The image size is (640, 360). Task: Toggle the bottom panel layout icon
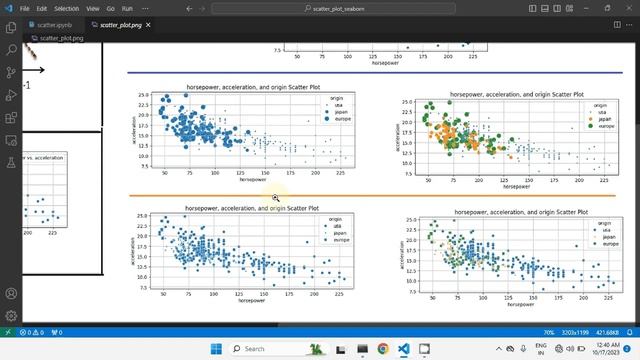coord(544,9)
